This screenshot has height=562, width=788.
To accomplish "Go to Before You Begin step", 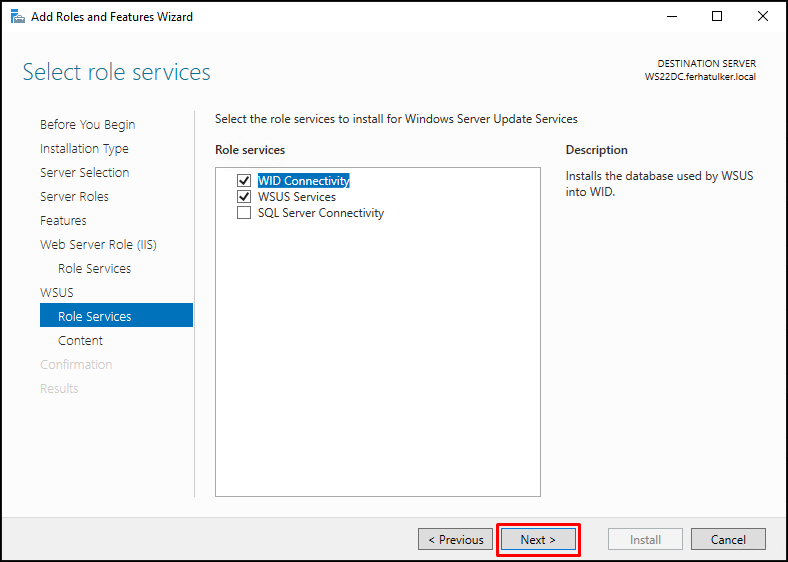I will click(x=87, y=125).
